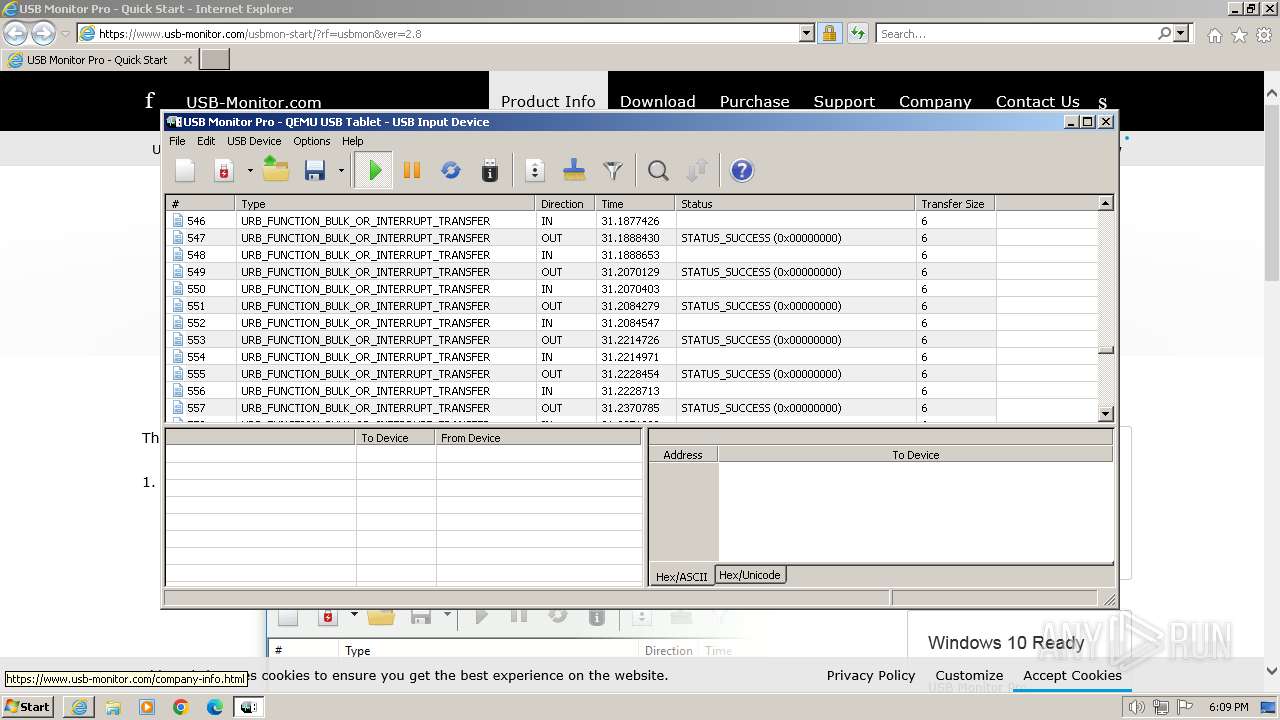The image size is (1280, 720).
Task: Pause capture with orange pause button
Action: click(x=412, y=171)
